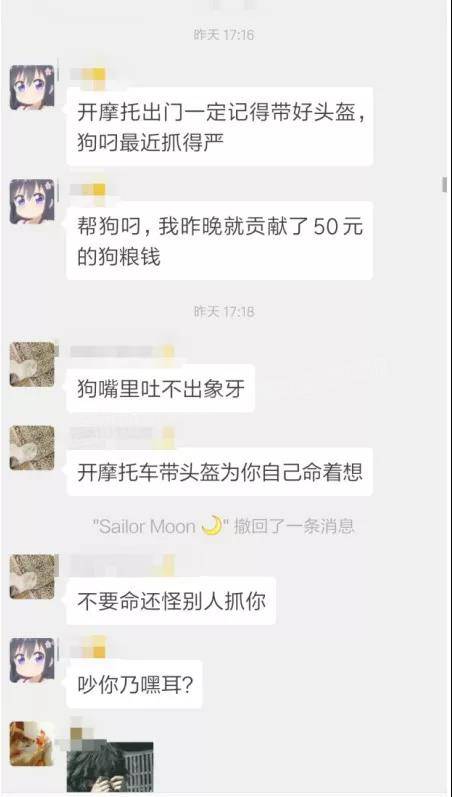Select avatar beside 不要命还怪别人抓你 message

point(32,577)
